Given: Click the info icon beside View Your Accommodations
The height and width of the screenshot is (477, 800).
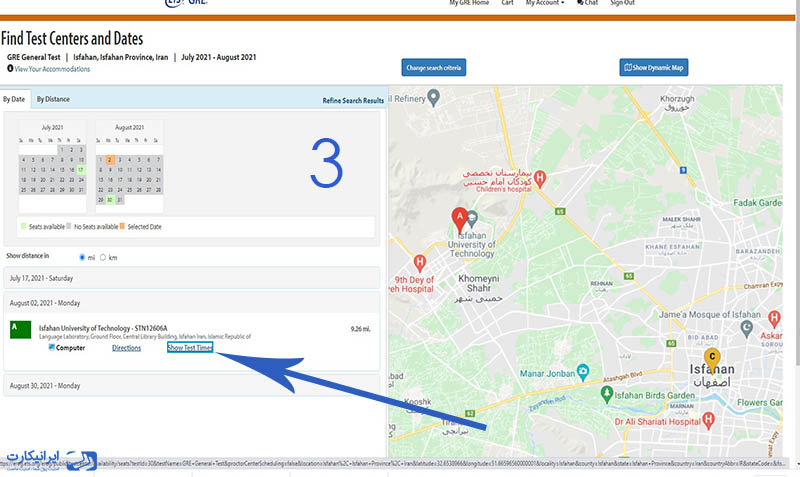Looking at the screenshot, I should coord(10,68).
